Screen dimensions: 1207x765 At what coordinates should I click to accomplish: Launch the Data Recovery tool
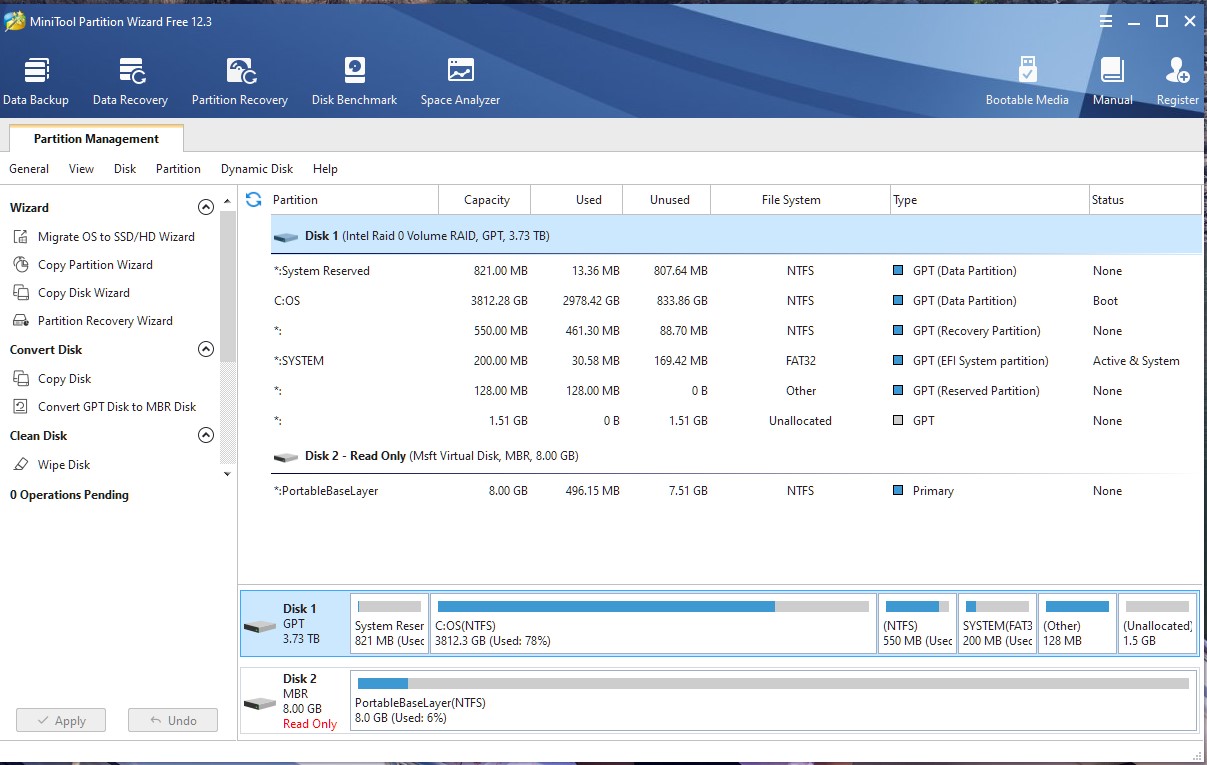click(x=130, y=82)
